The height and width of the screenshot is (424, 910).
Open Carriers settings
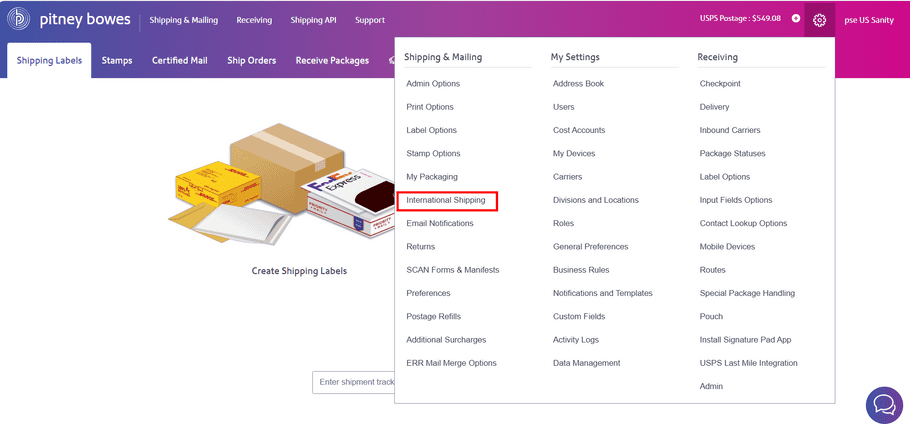click(568, 176)
